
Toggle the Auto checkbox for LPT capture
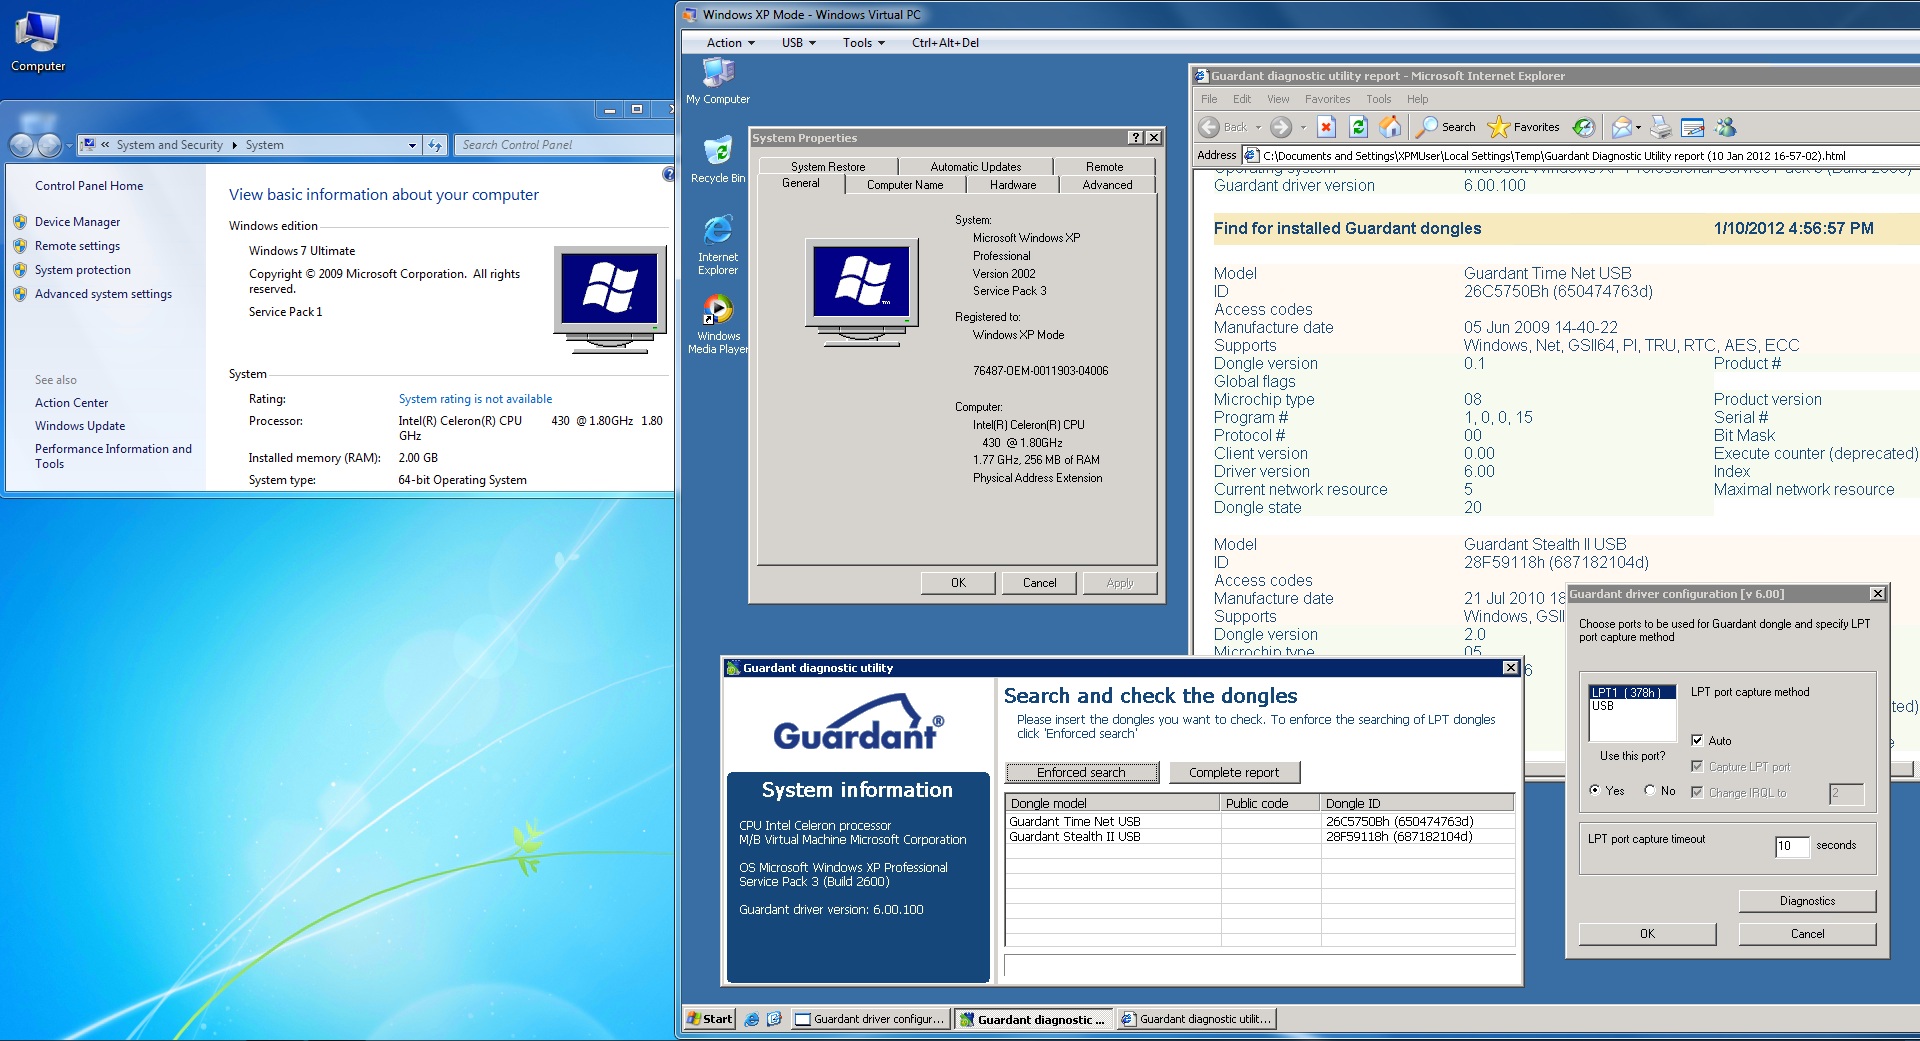1697,740
